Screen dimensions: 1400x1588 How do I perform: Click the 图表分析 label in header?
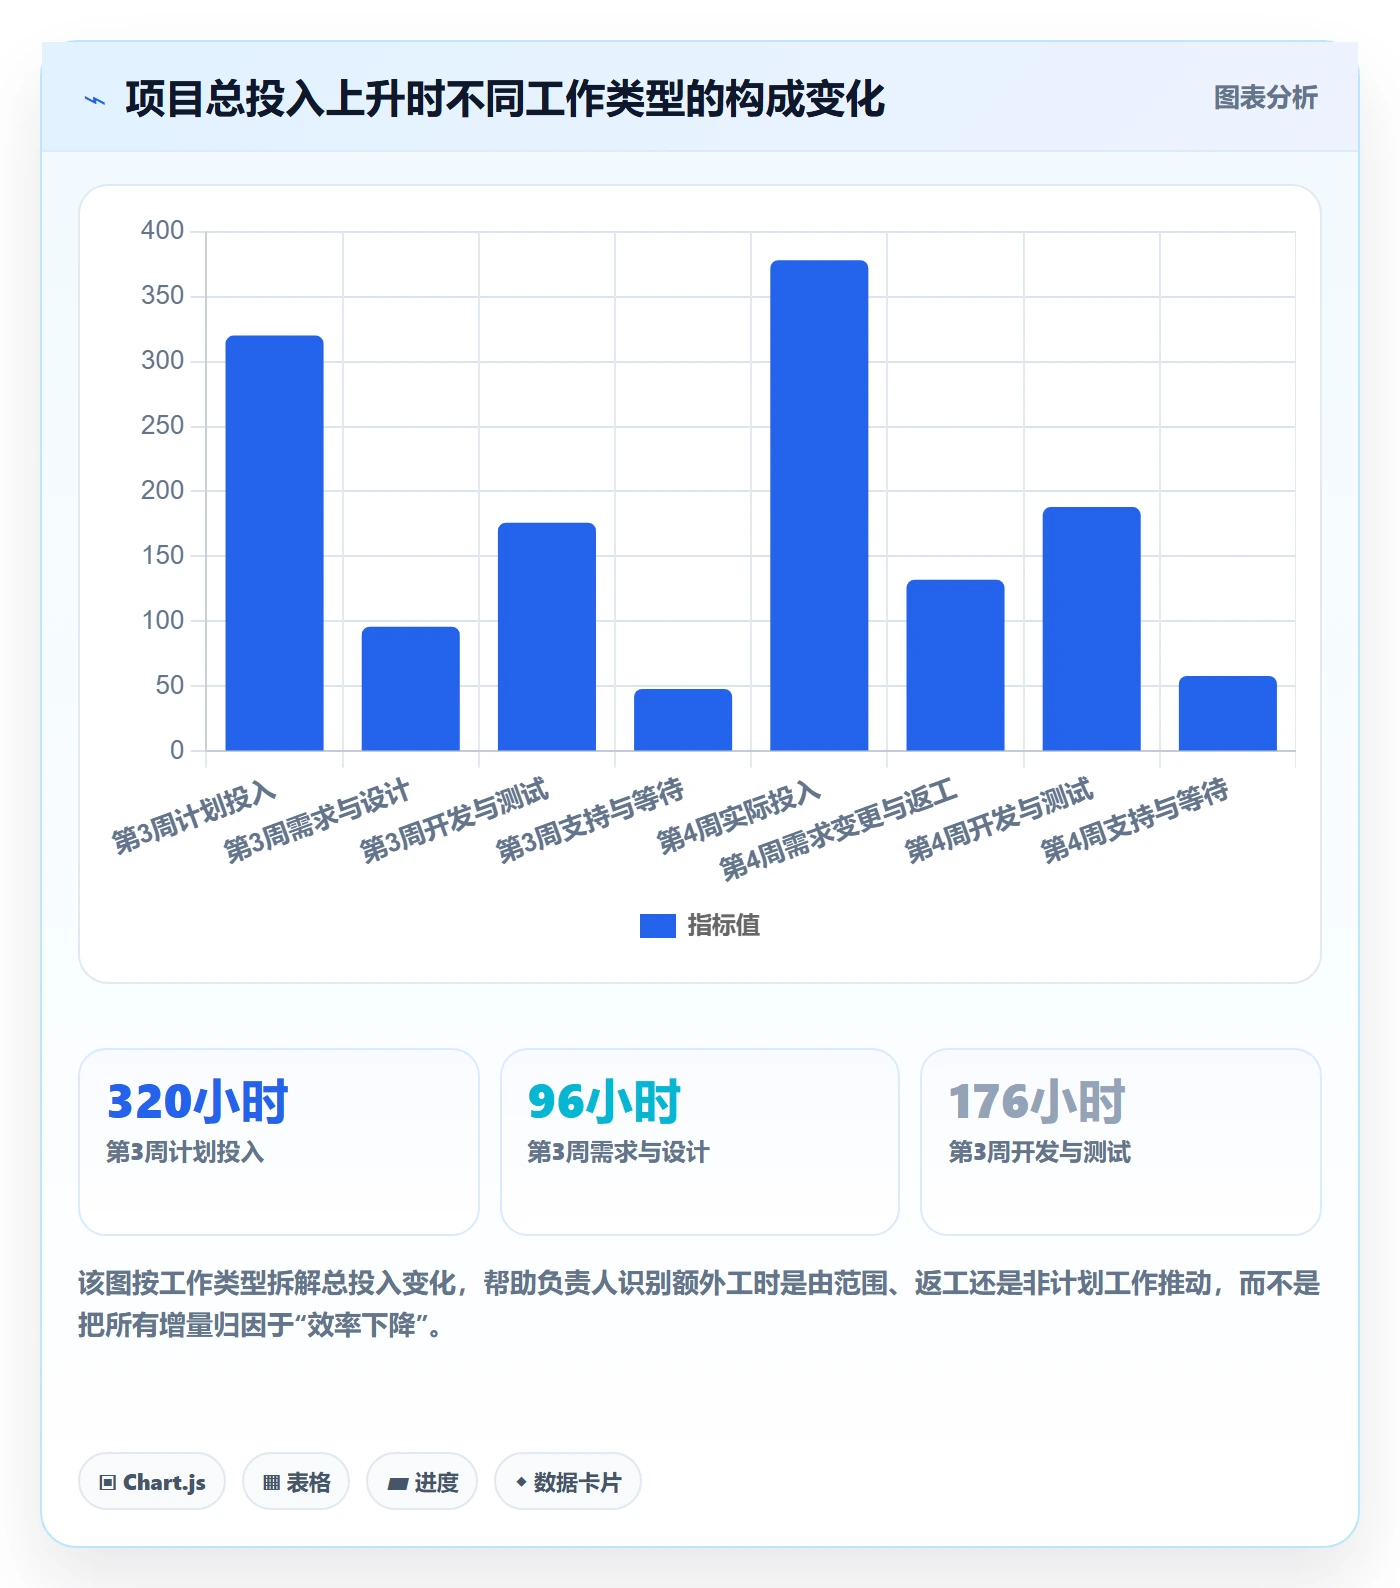pyautogui.click(x=1265, y=98)
